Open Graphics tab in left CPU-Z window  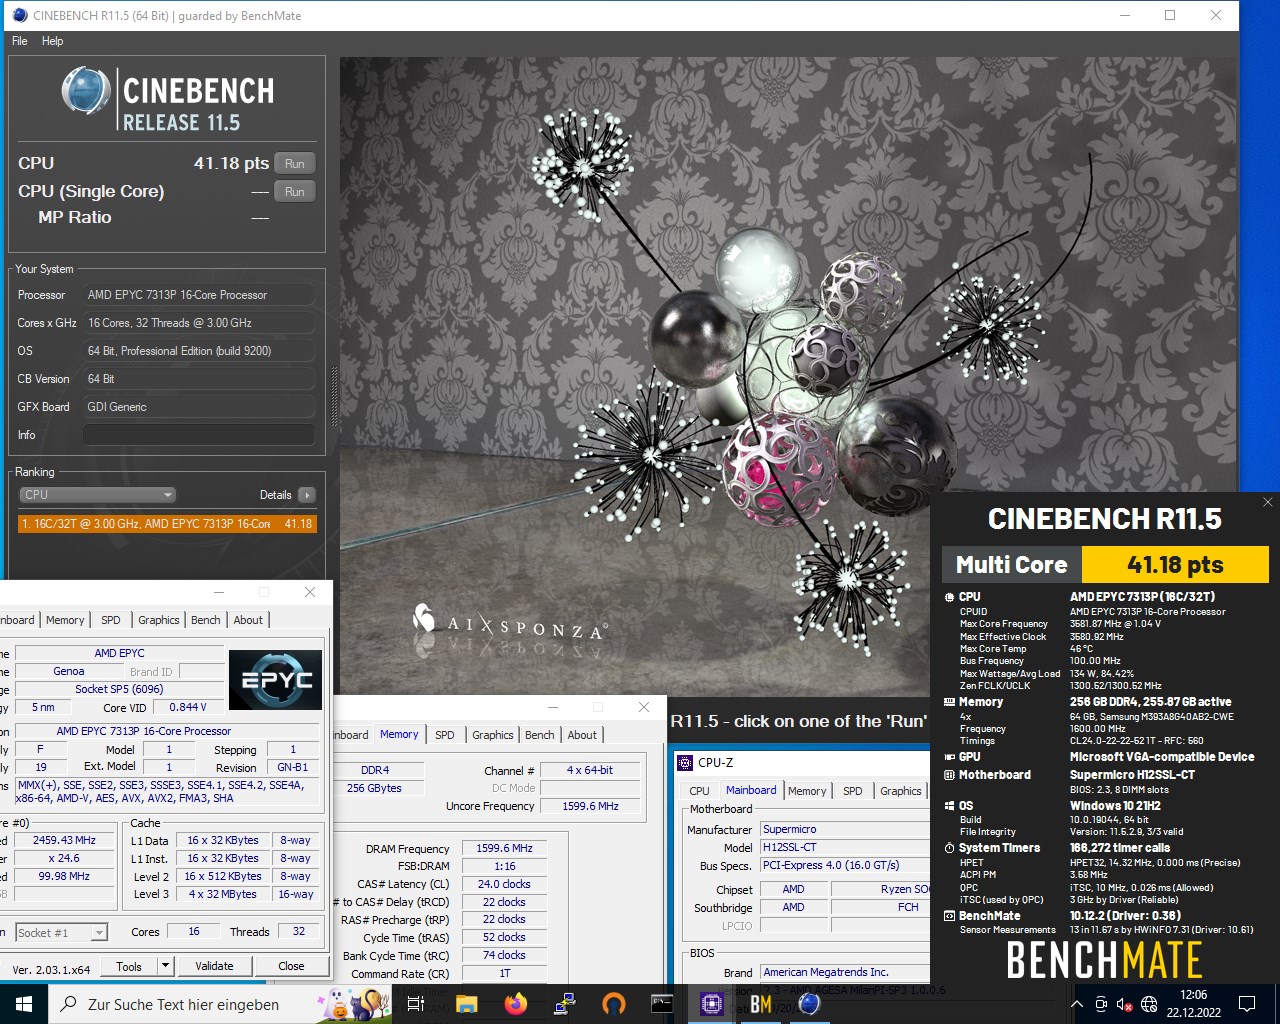(159, 620)
